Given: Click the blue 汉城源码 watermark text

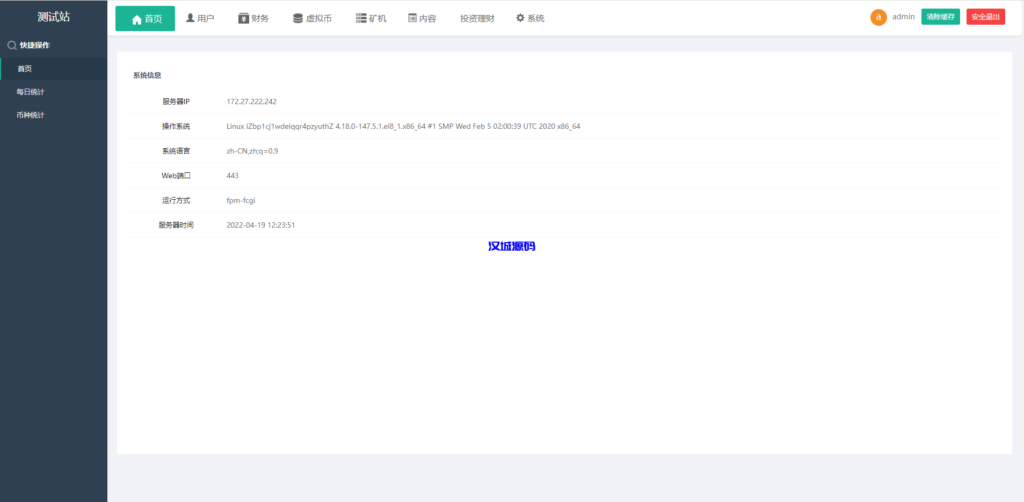Looking at the screenshot, I should pos(511,246).
